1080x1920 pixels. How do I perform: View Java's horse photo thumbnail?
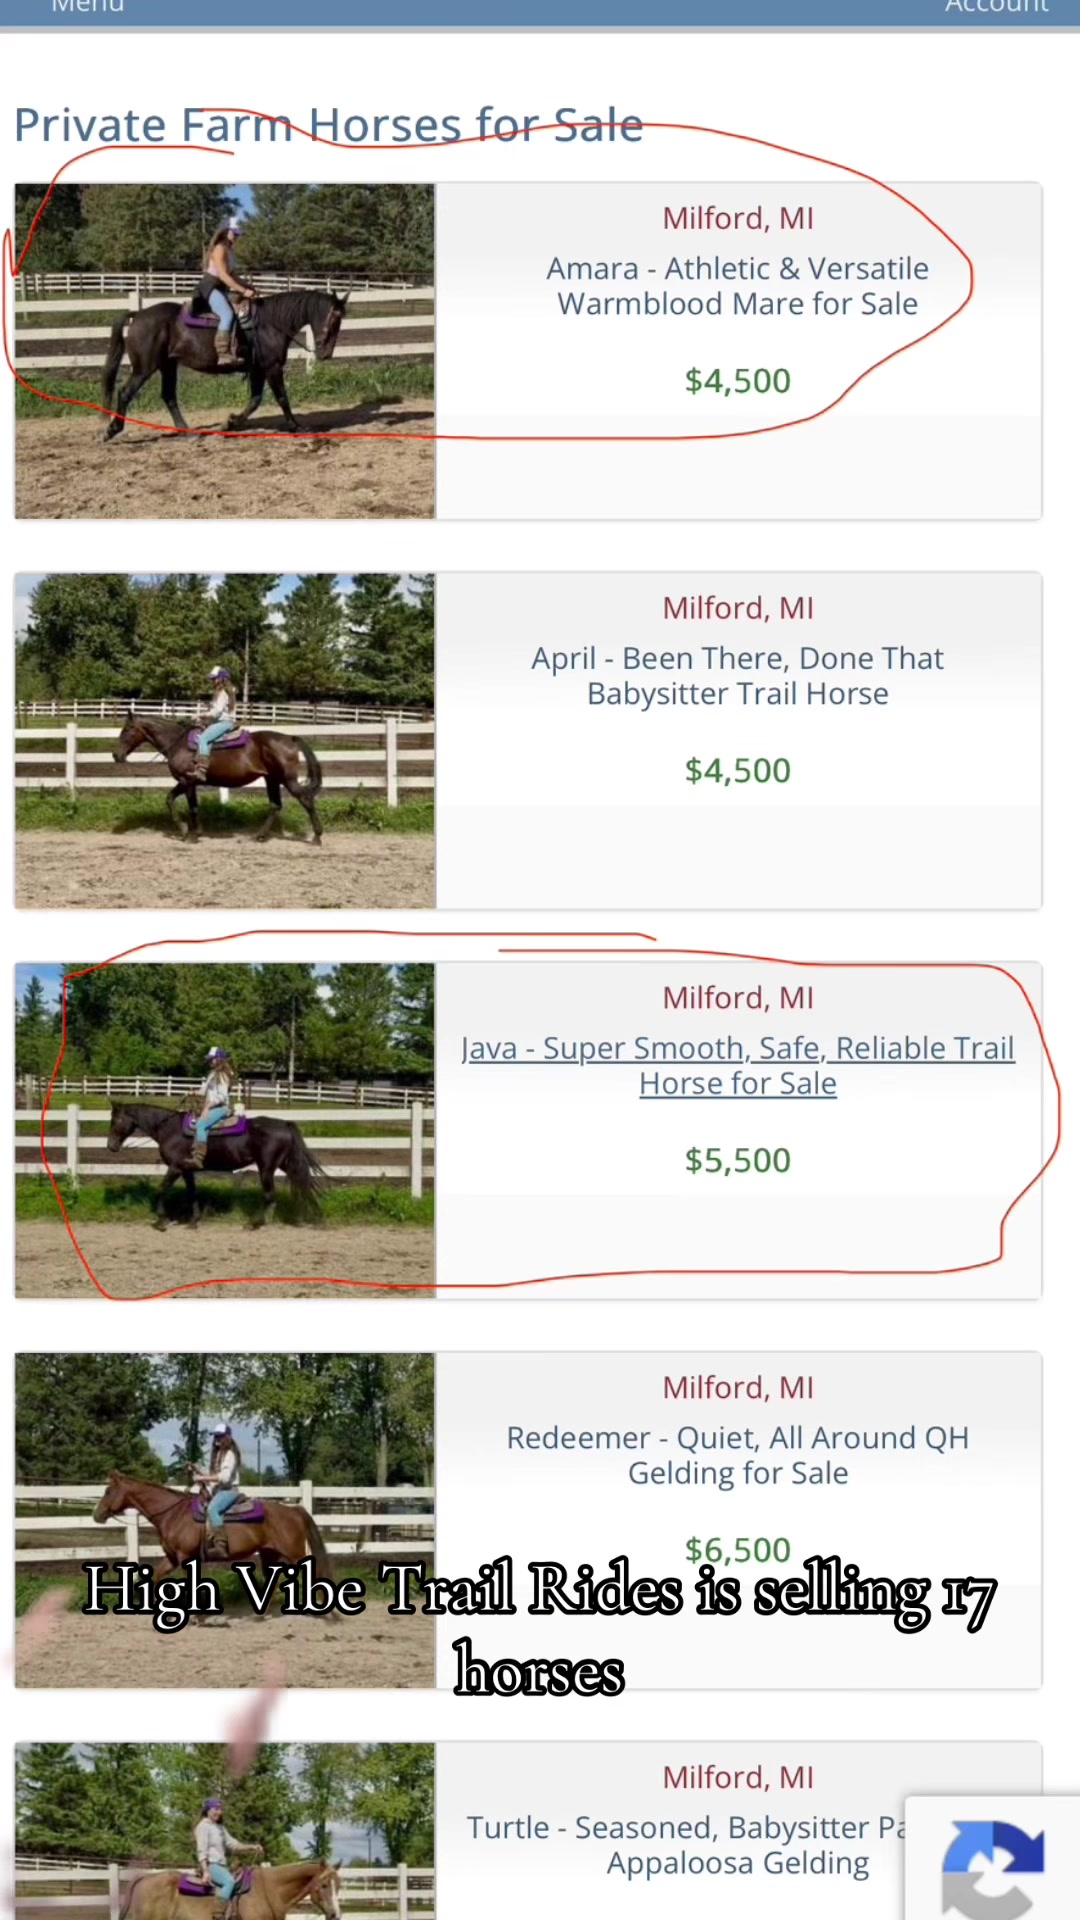coord(225,1131)
